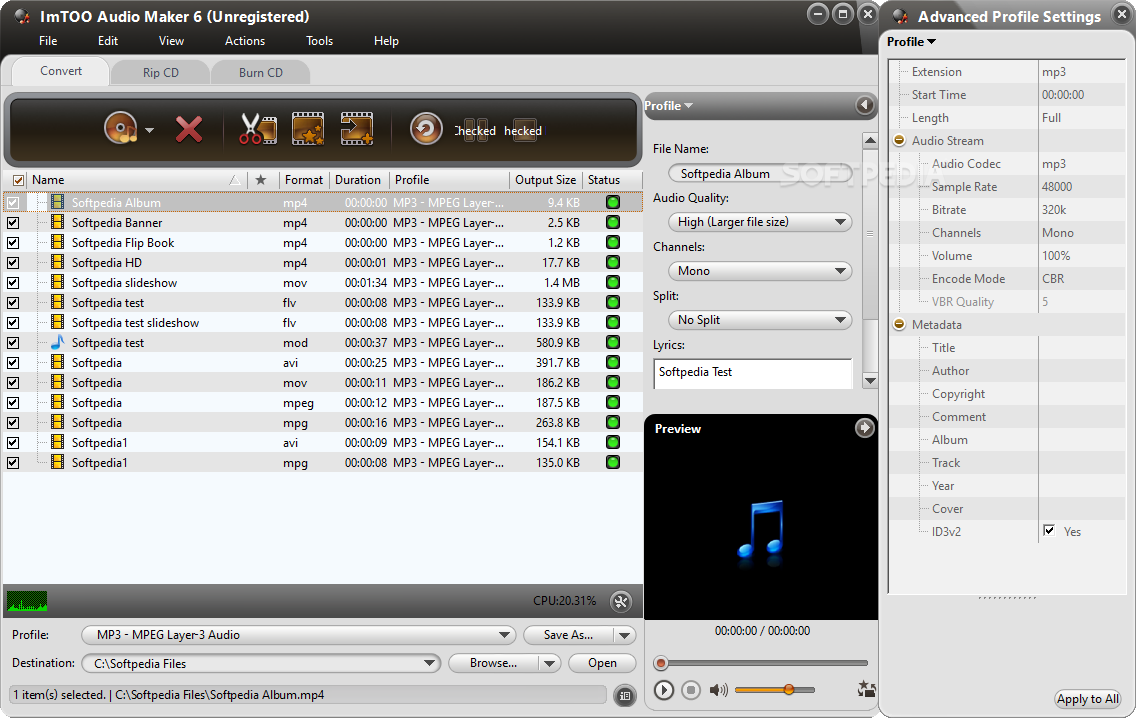Image resolution: width=1136 pixels, height=718 pixels.
Task: Click the film icon of Softpedia HD
Action: point(57,262)
